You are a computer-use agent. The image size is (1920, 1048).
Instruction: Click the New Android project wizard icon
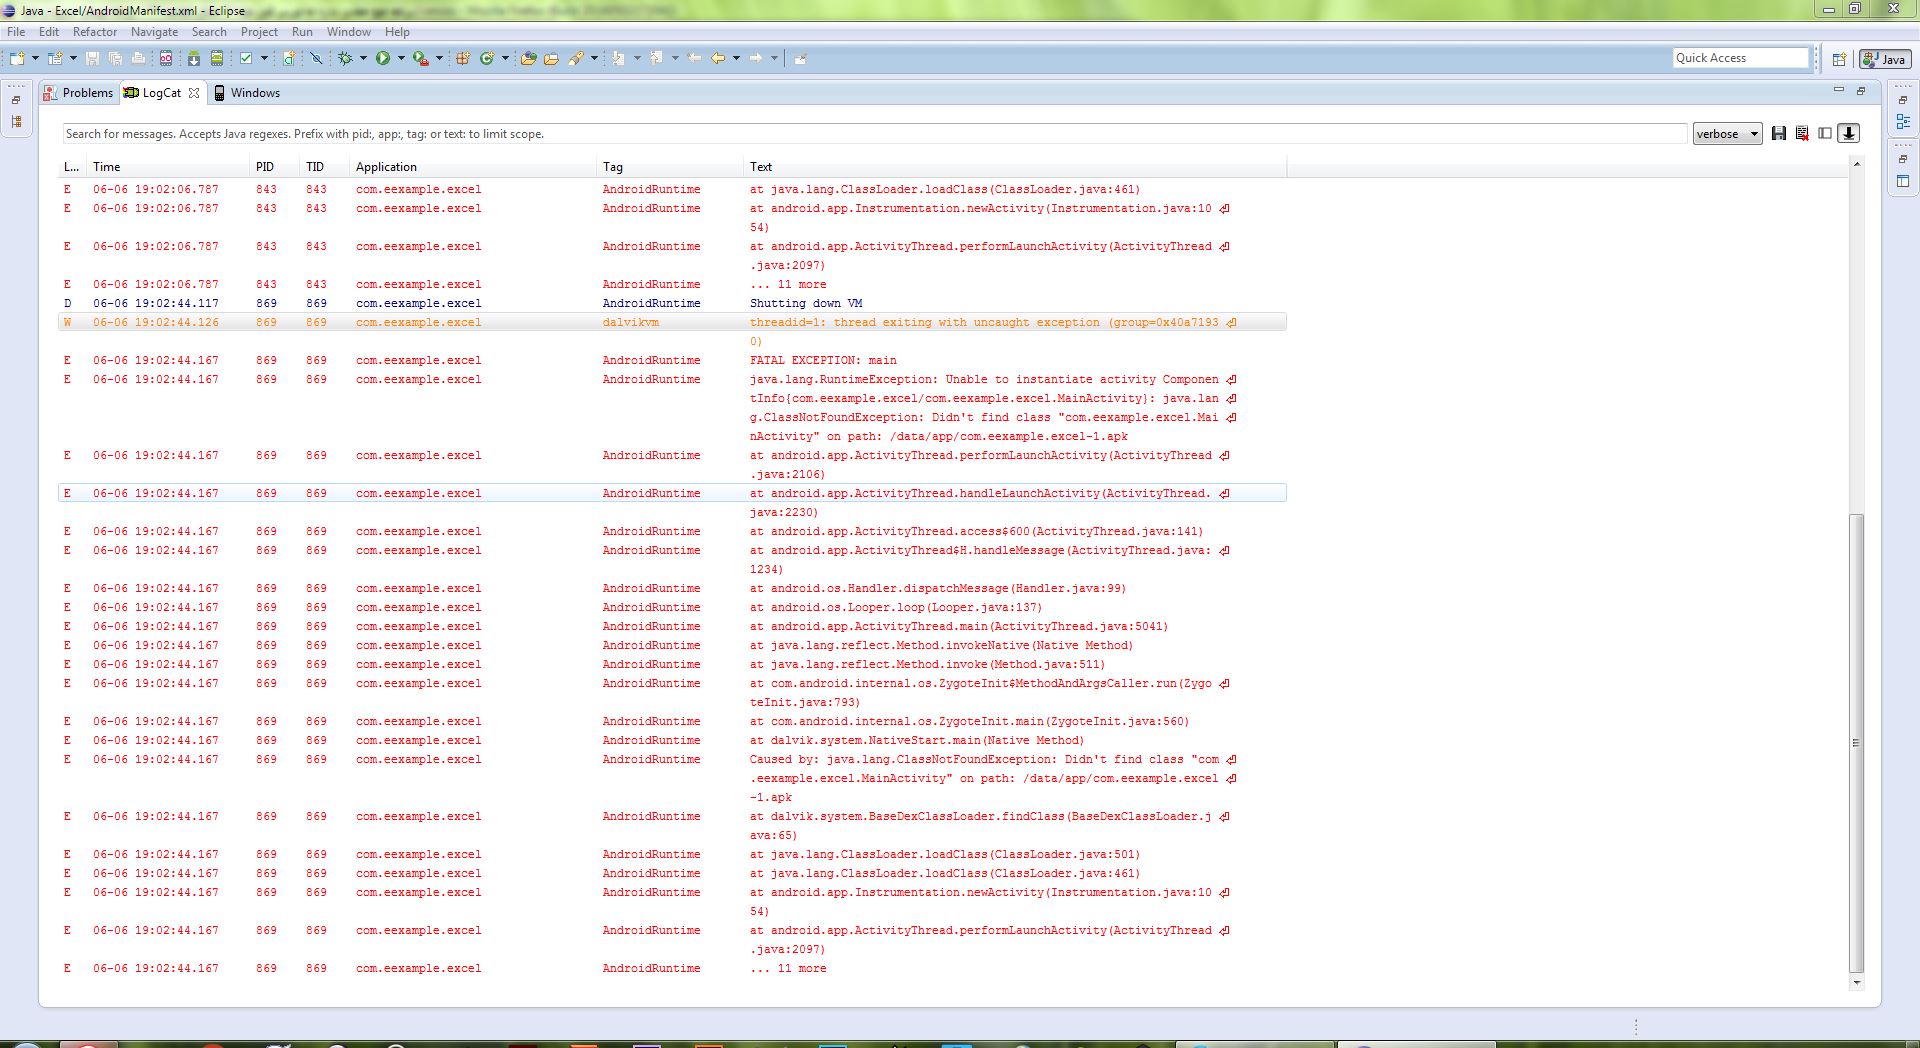pyautogui.click(x=55, y=58)
